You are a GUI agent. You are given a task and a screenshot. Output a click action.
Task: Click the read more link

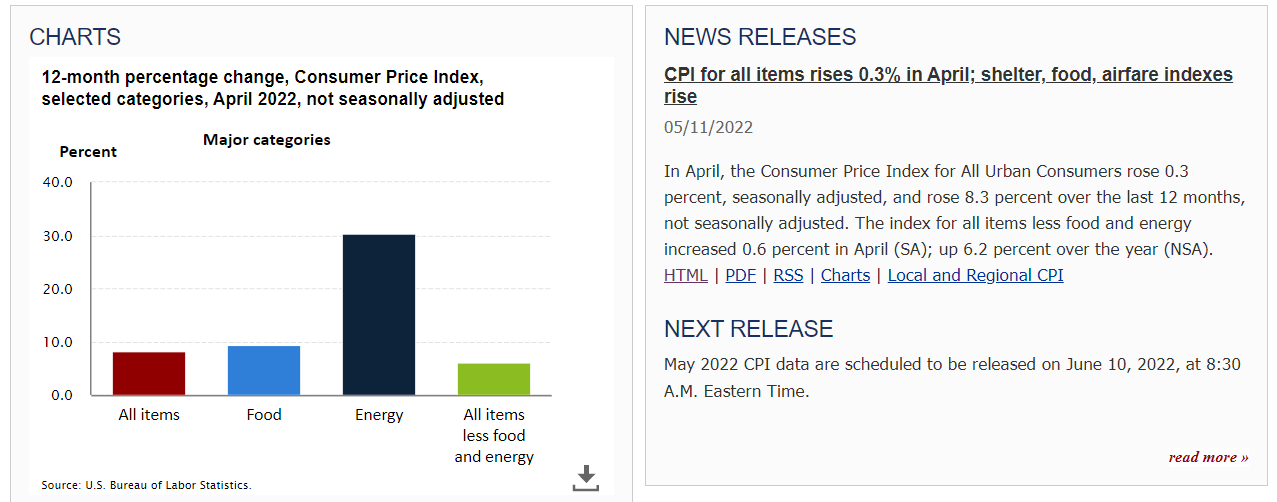tap(1208, 457)
